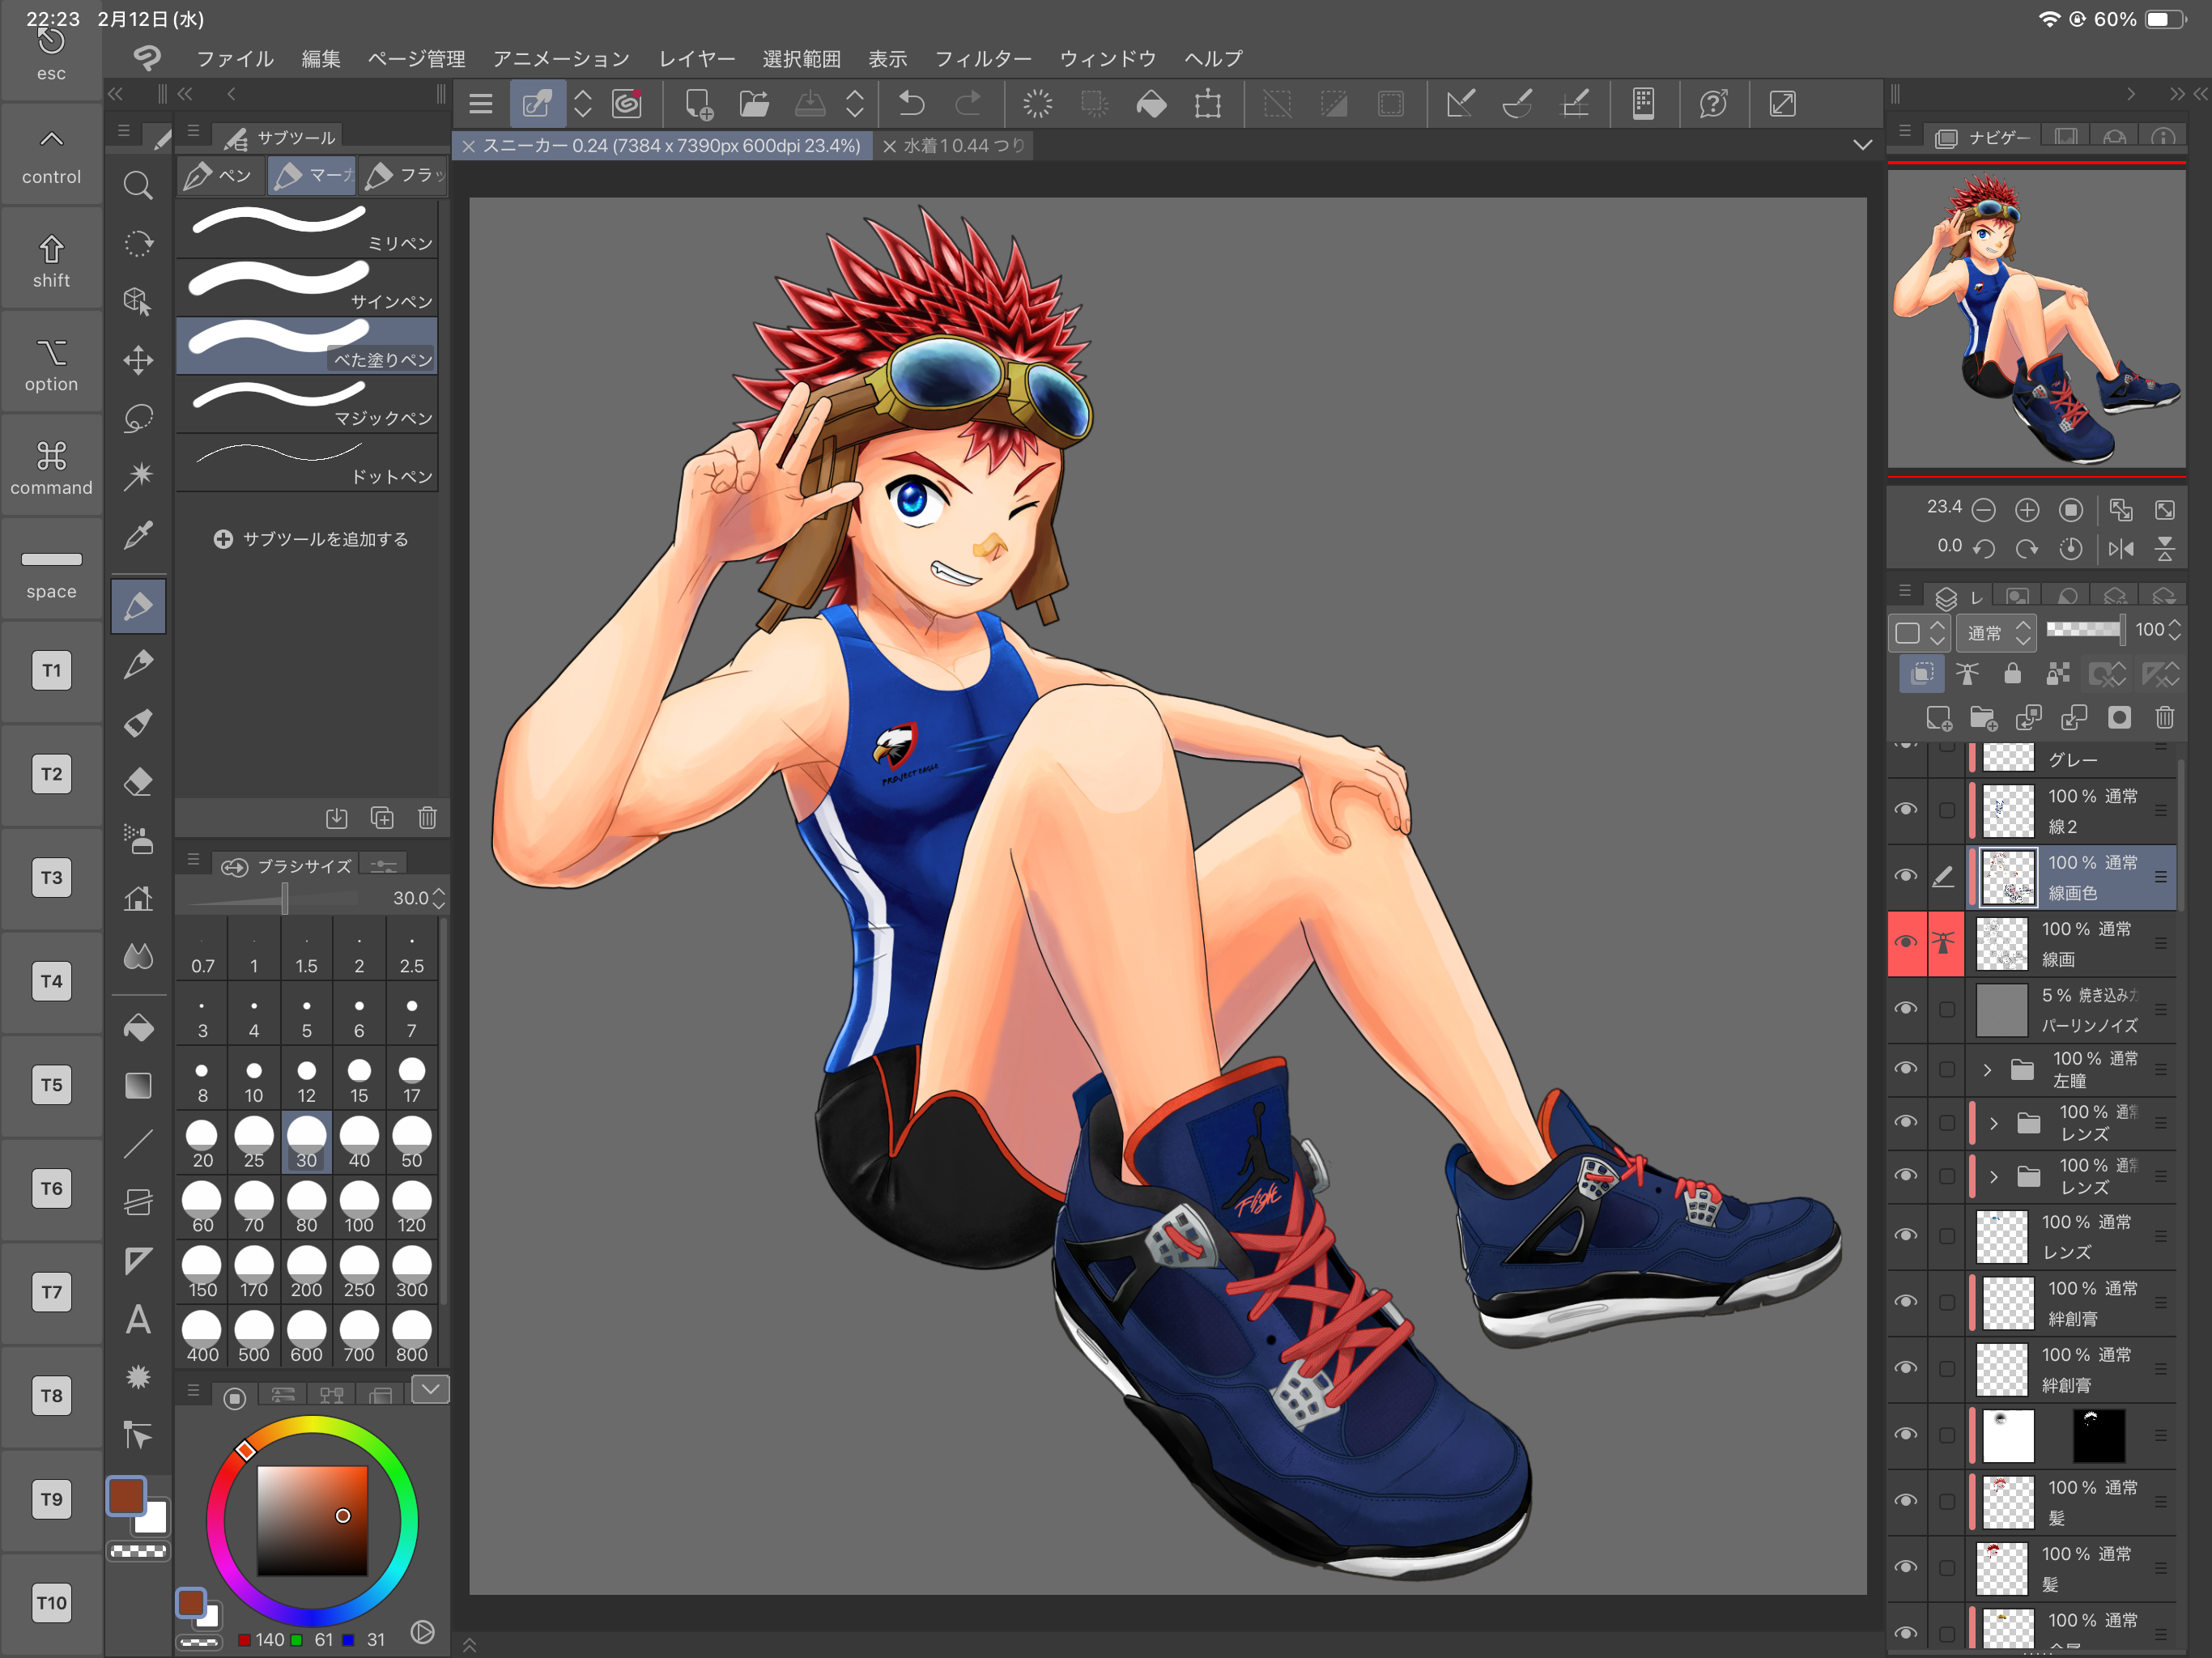Open the brush size 30.0 stepper arrows
This screenshot has height=1658, width=2212.
point(439,897)
